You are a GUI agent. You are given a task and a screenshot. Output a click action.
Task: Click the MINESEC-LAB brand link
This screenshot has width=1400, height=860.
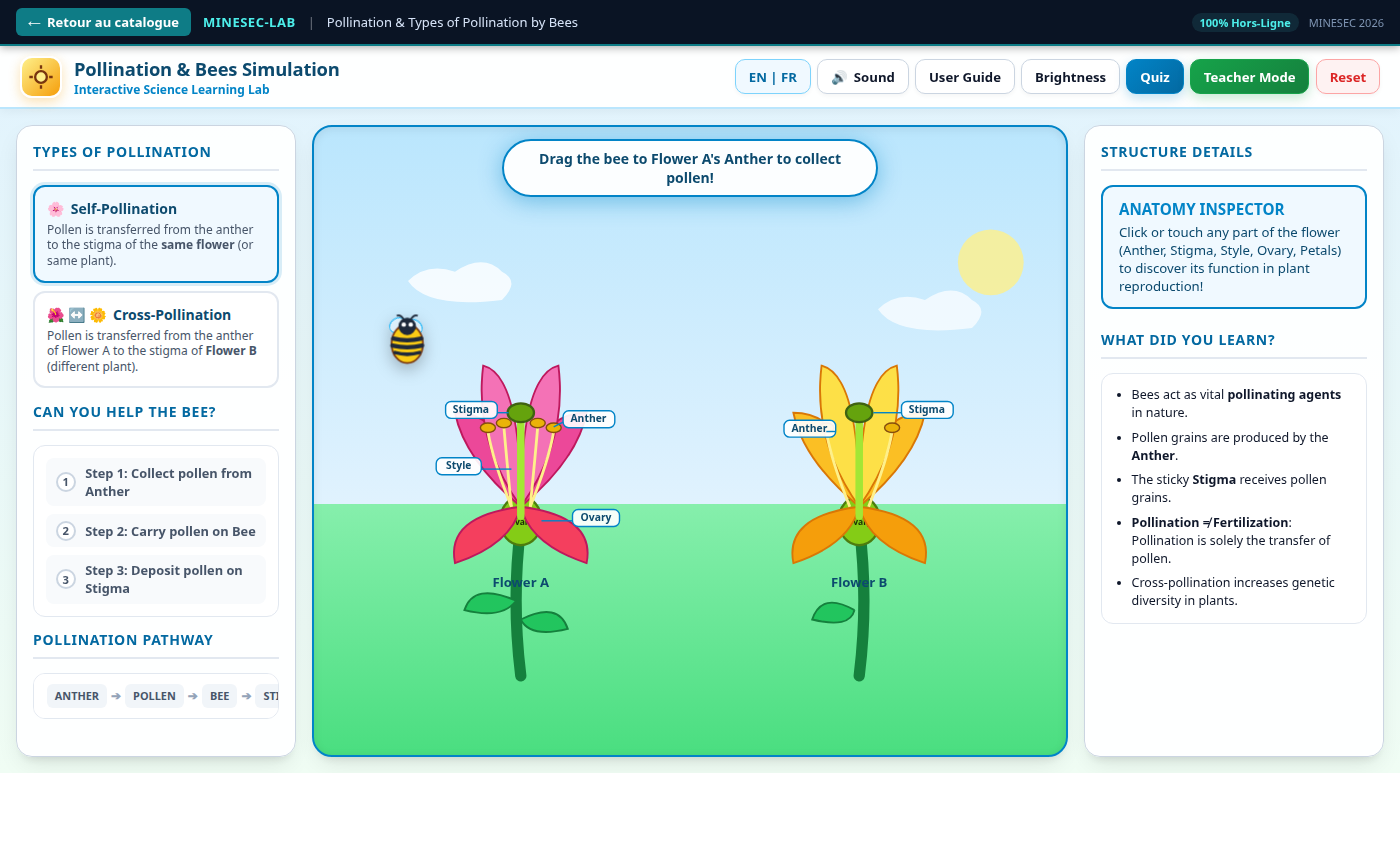pyautogui.click(x=249, y=22)
